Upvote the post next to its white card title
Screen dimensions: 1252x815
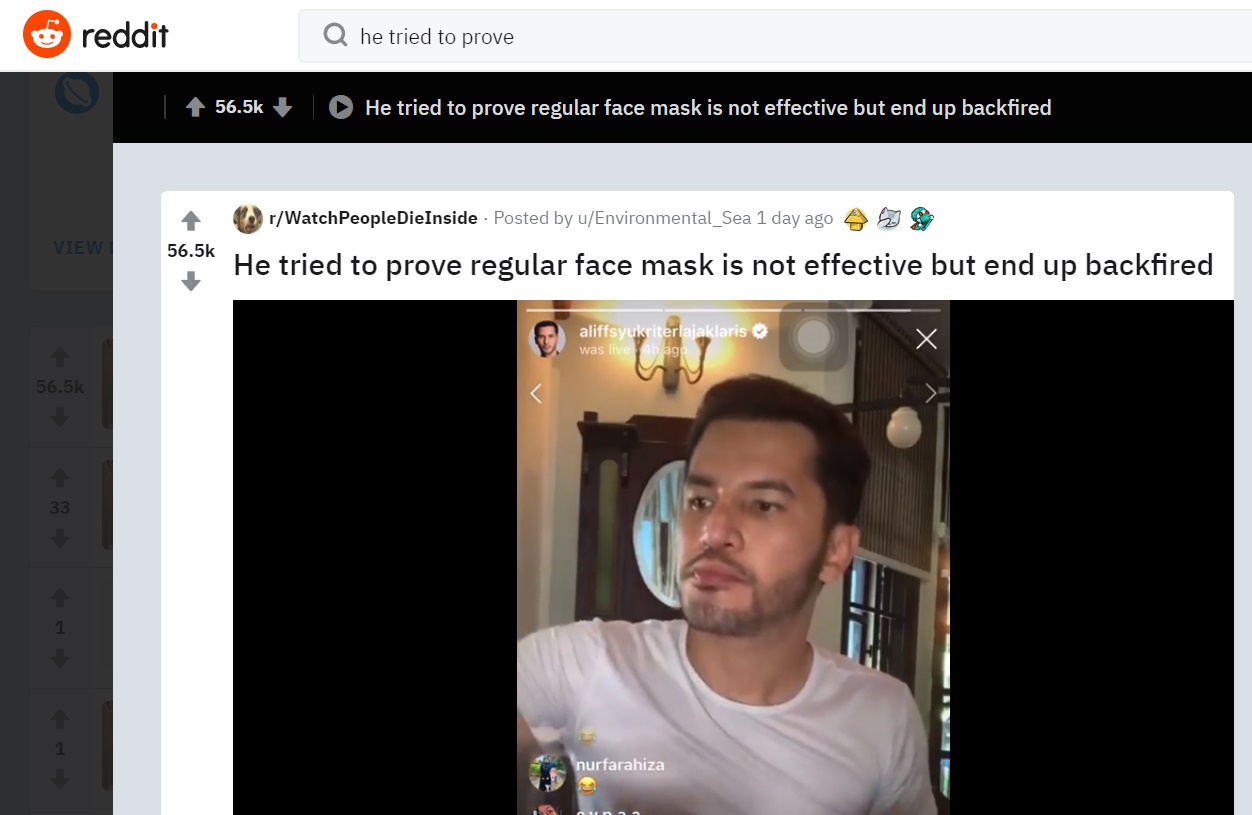[x=191, y=221]
